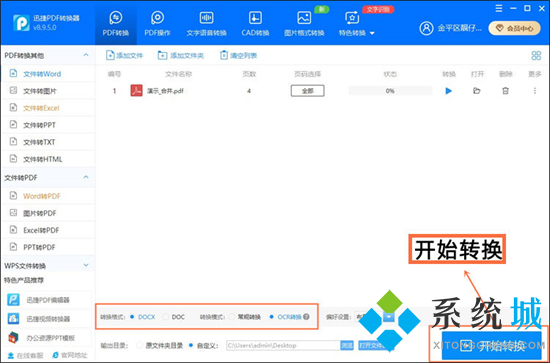
Task: Click 添加文件夹 to add a folder
Action: point(181,55)
